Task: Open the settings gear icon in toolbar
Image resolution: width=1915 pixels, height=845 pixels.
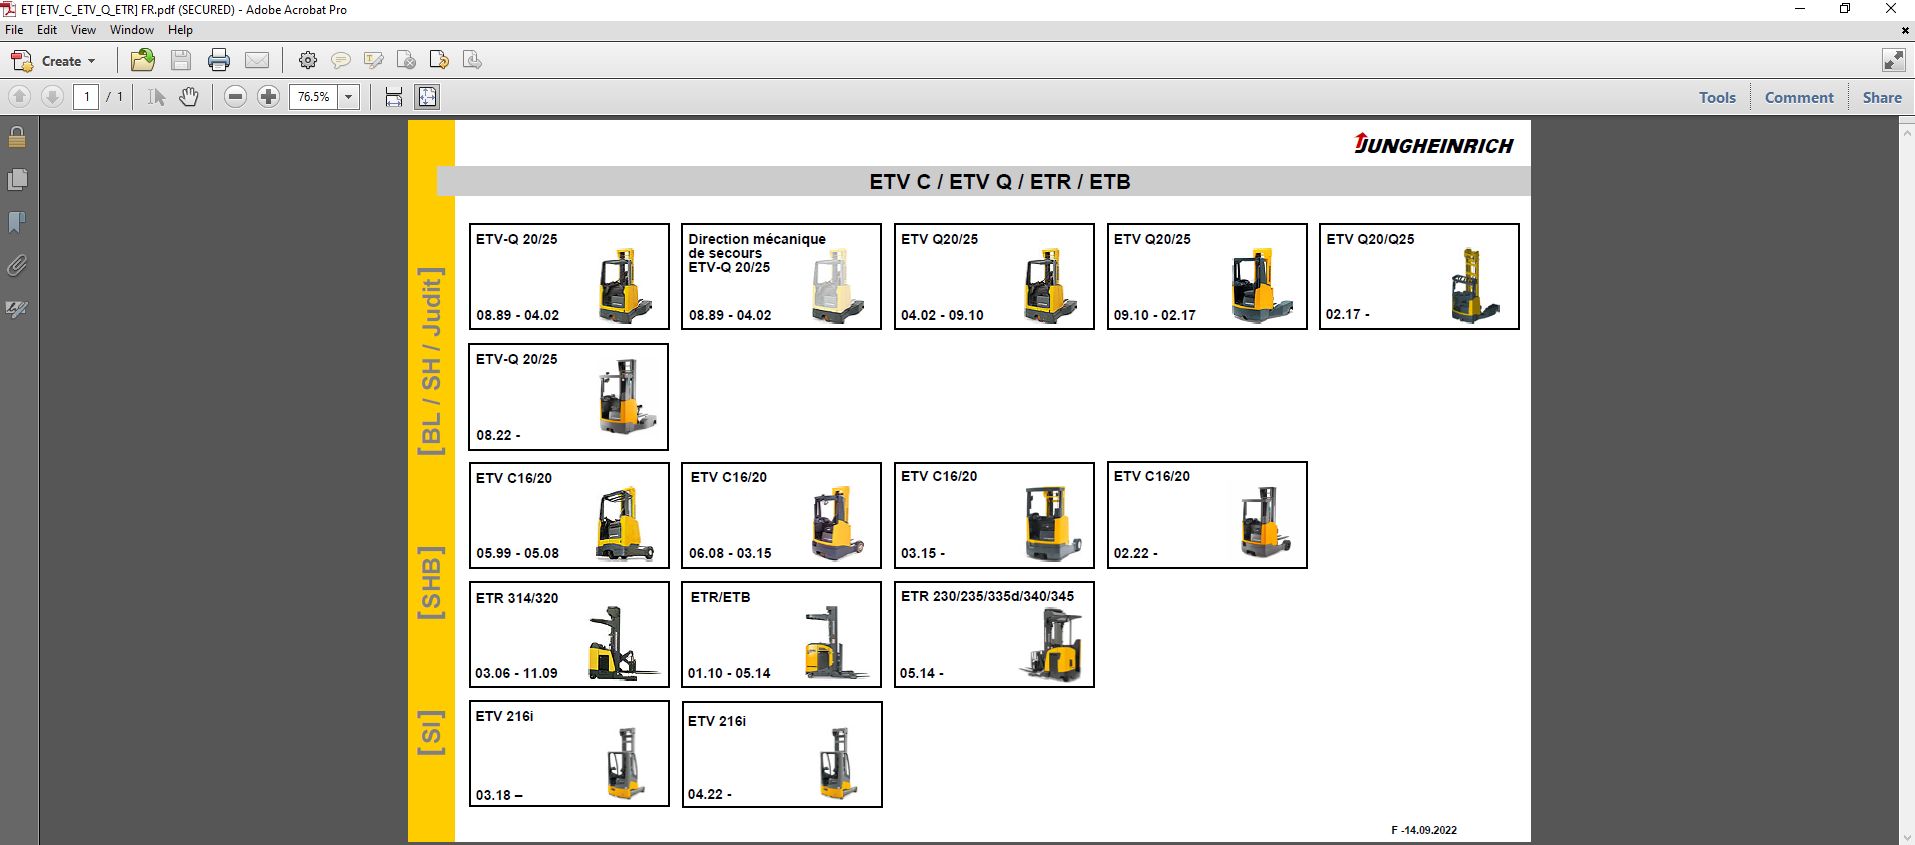Action: coord(308,61)
